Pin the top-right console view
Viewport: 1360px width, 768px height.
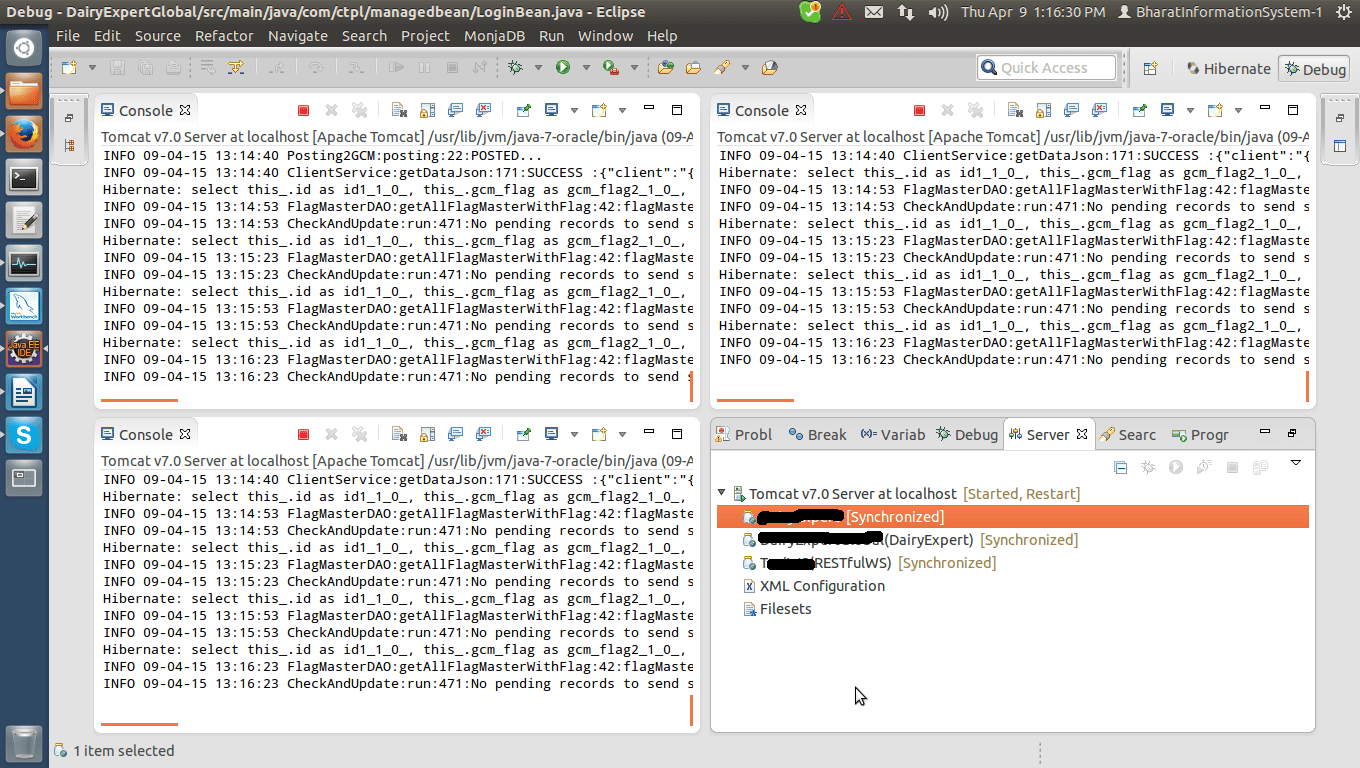(x=1141, y=110)
